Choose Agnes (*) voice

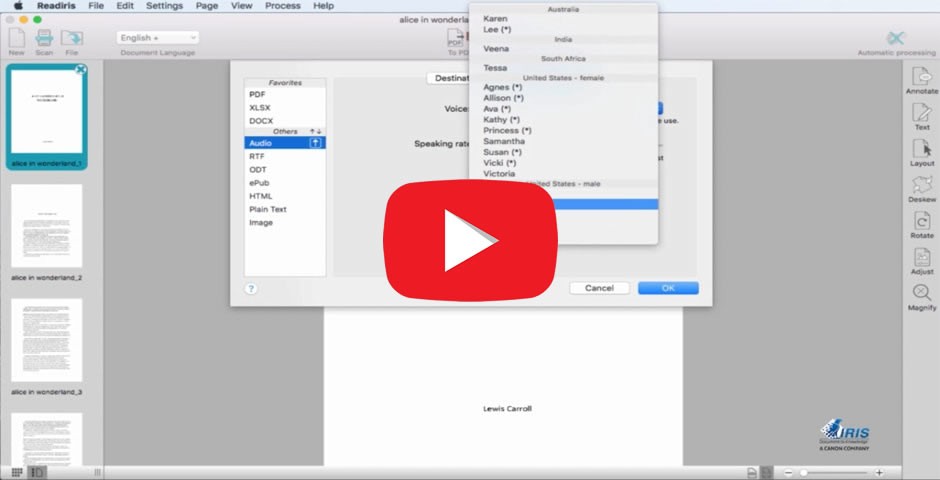pyautogui.click(x=563, y=87)
